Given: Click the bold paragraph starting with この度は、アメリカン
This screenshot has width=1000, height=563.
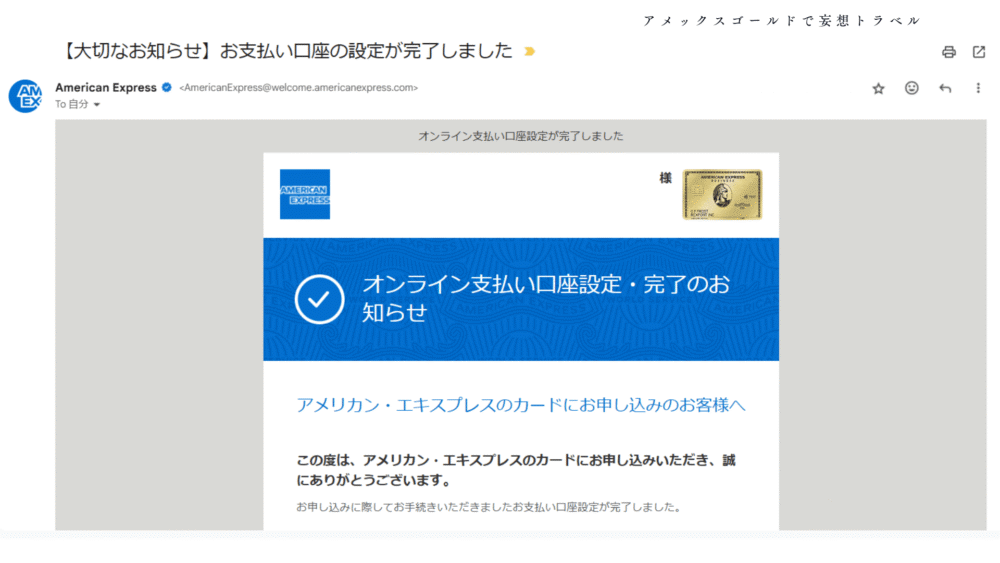Looking at the screenshot, I should click(516, 470).
